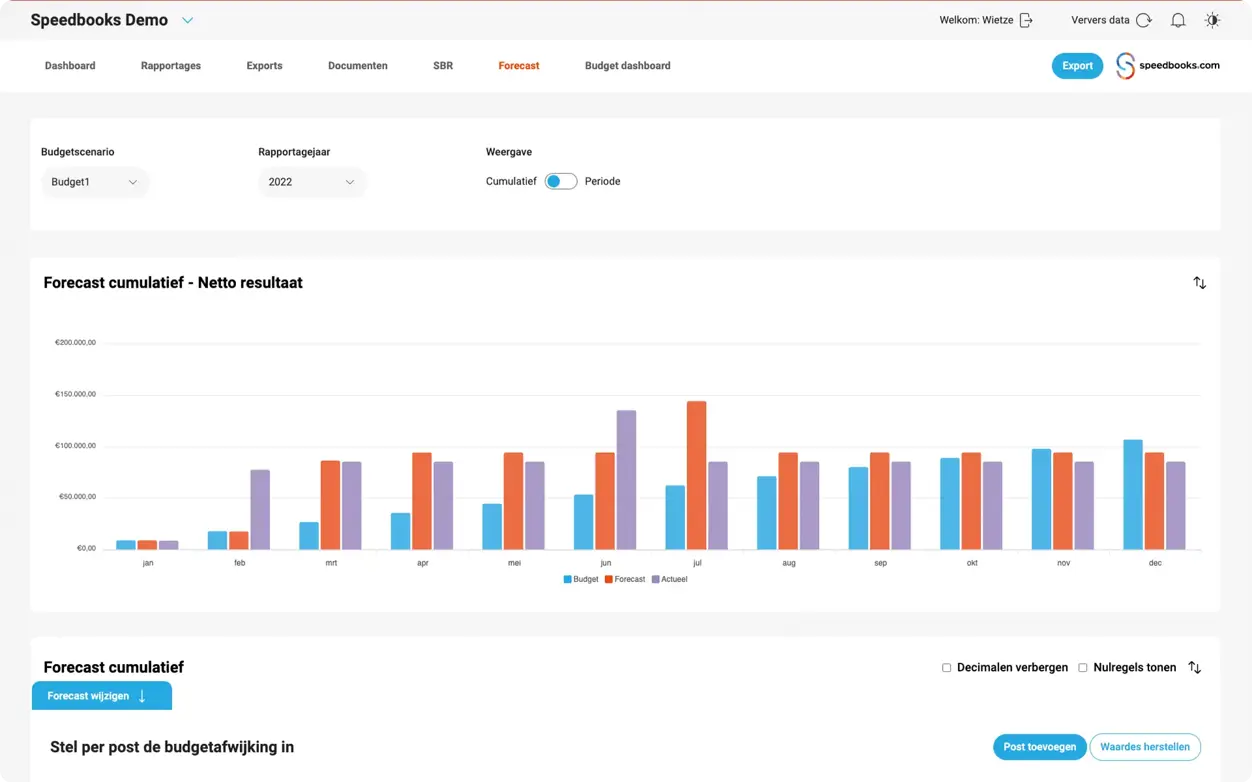This screenshot has height=782, width=1252.
Task: Switch to the Rapportages tab
Action: [171, 66]
